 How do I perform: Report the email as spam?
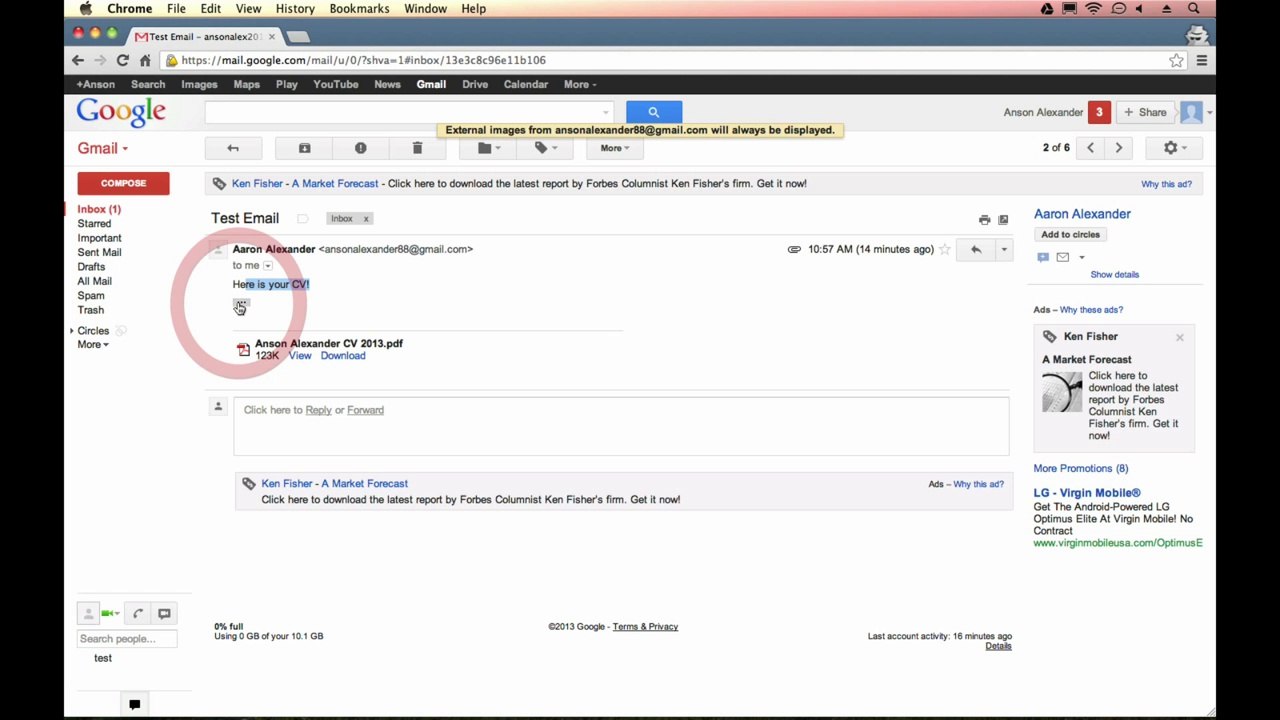[361, 148]
